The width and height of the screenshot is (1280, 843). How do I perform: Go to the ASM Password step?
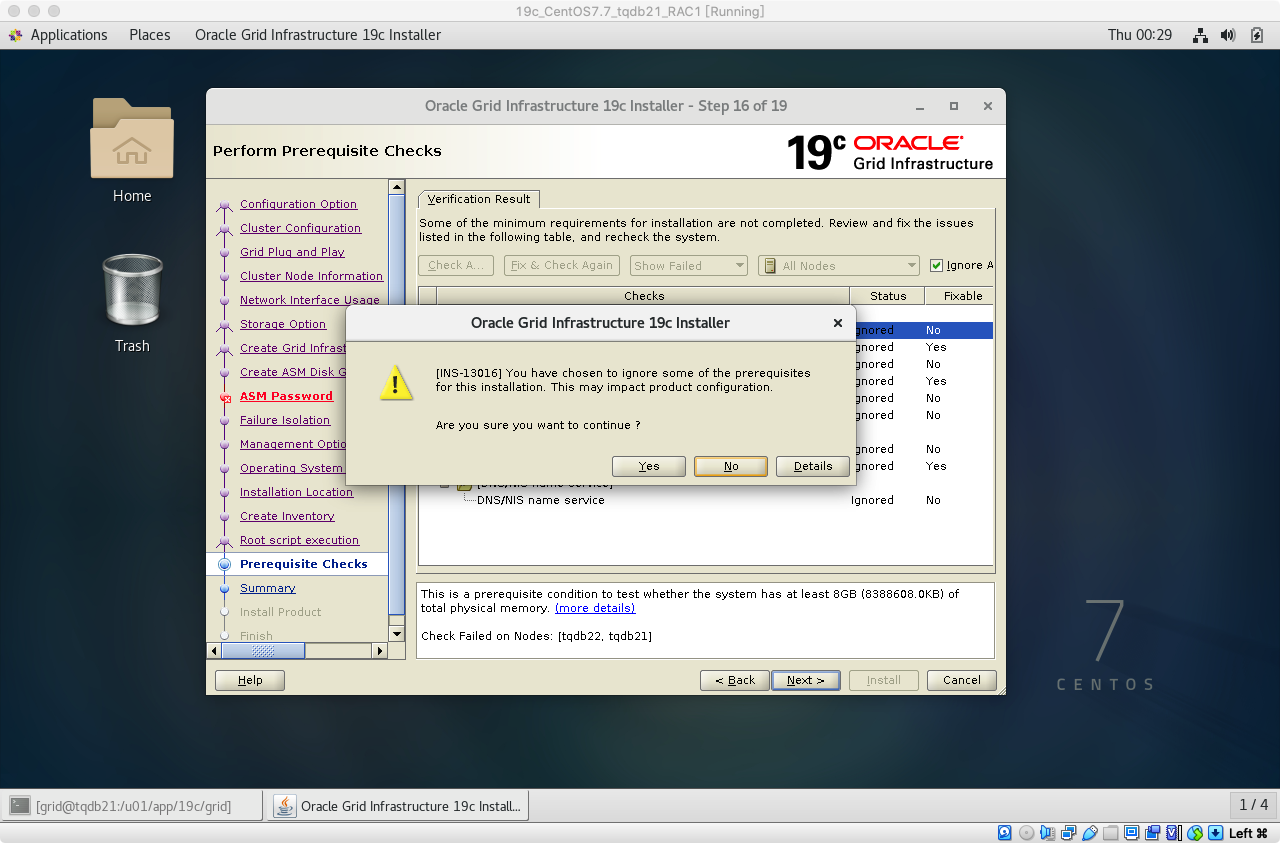(286, 396)
